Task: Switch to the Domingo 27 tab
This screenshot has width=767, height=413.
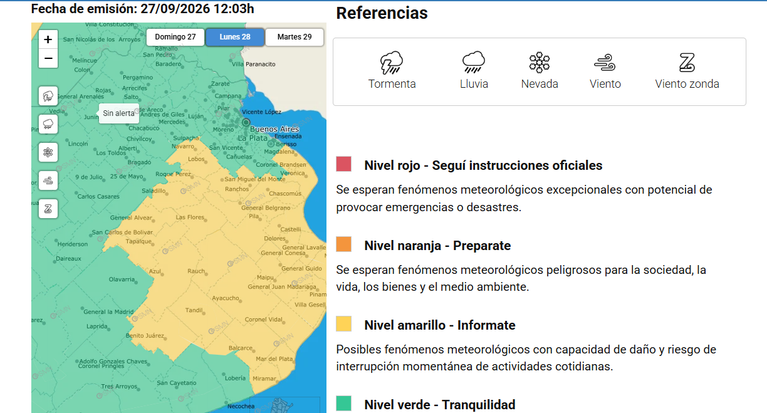Action: 175,37
